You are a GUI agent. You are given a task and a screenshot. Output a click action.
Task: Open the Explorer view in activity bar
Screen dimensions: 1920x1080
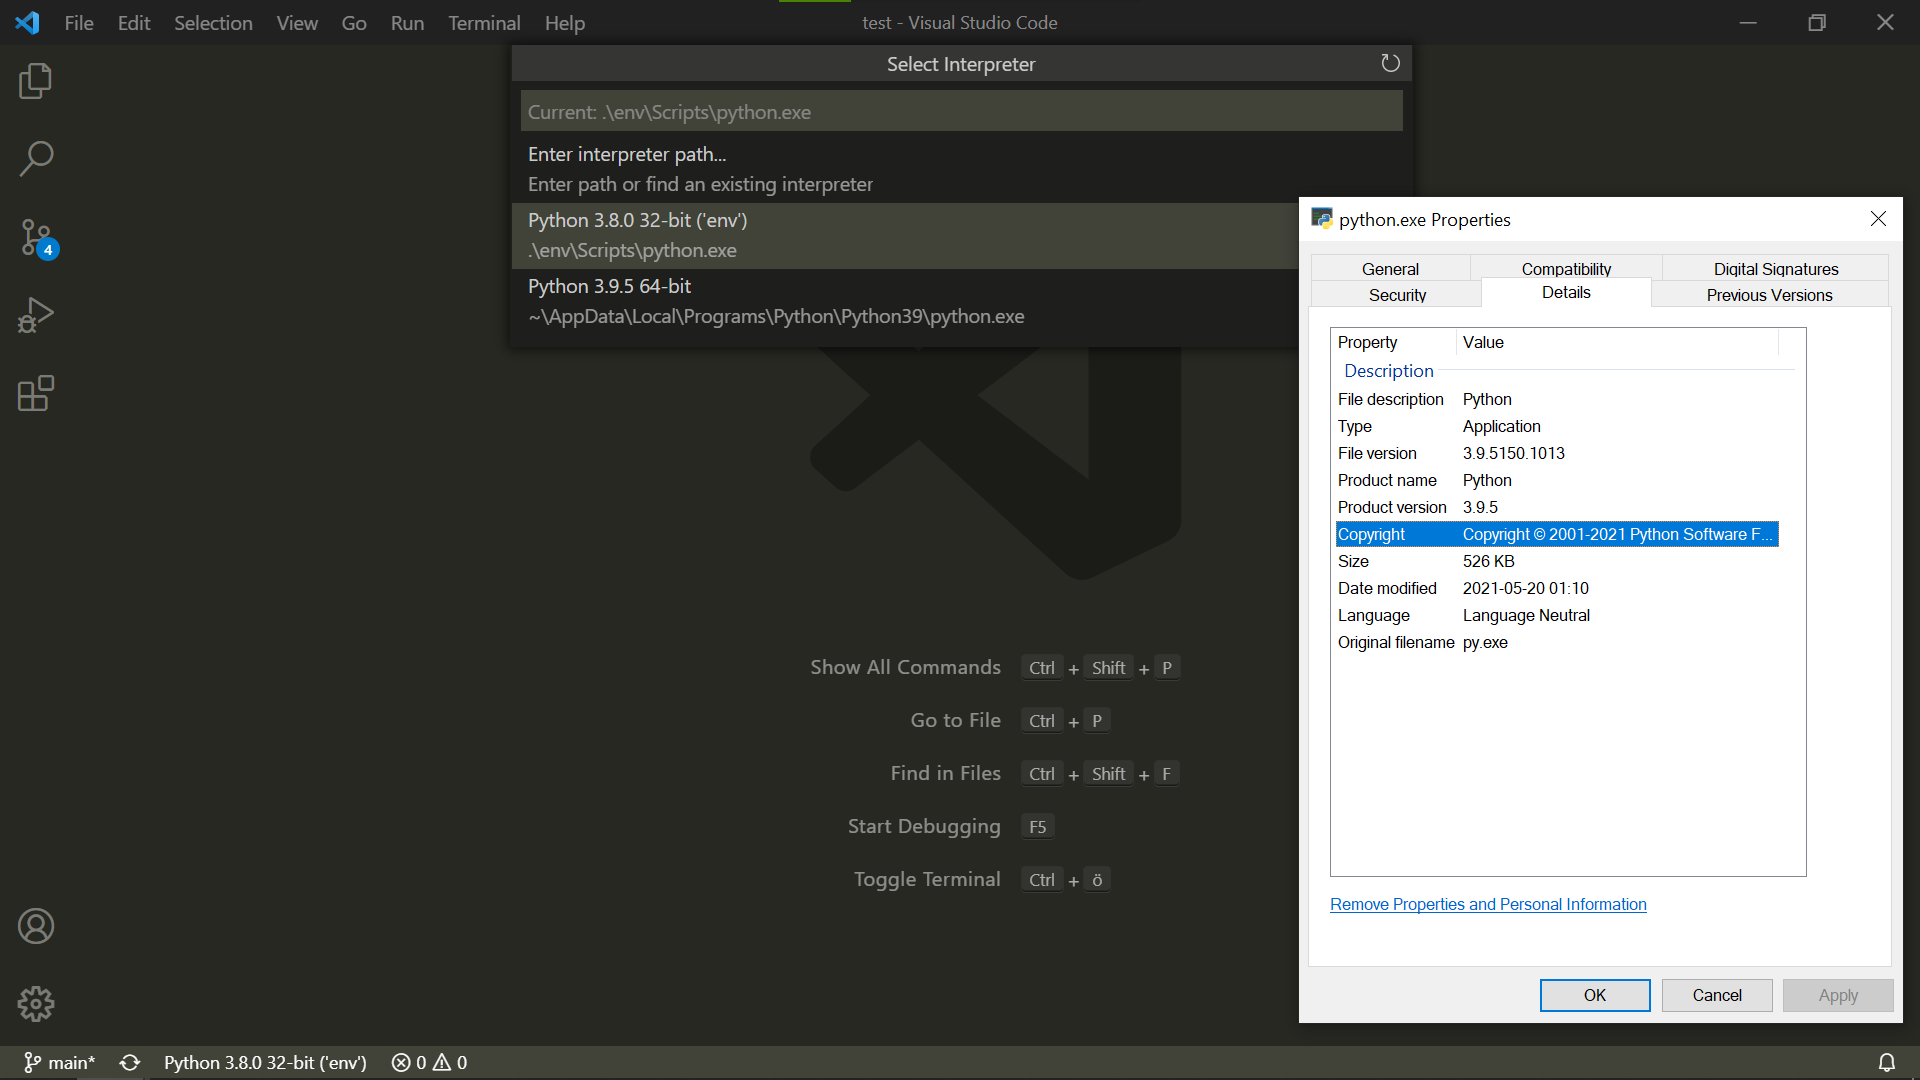pos(36,81)
